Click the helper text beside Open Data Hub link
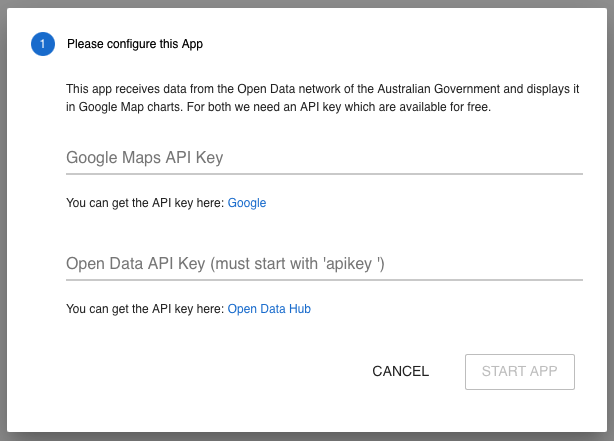The image size is (614, 441). click(145, 309)
